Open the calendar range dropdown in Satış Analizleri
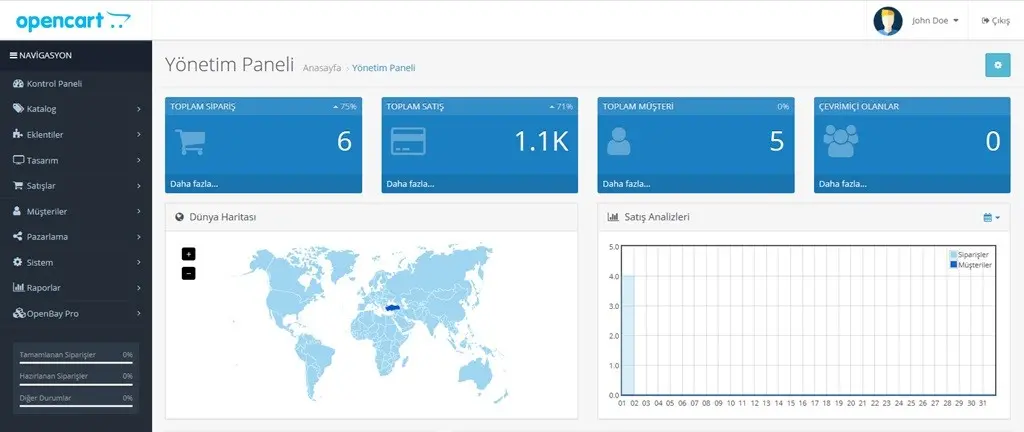This screenshot has width=1024, height=432. point(991,217)
